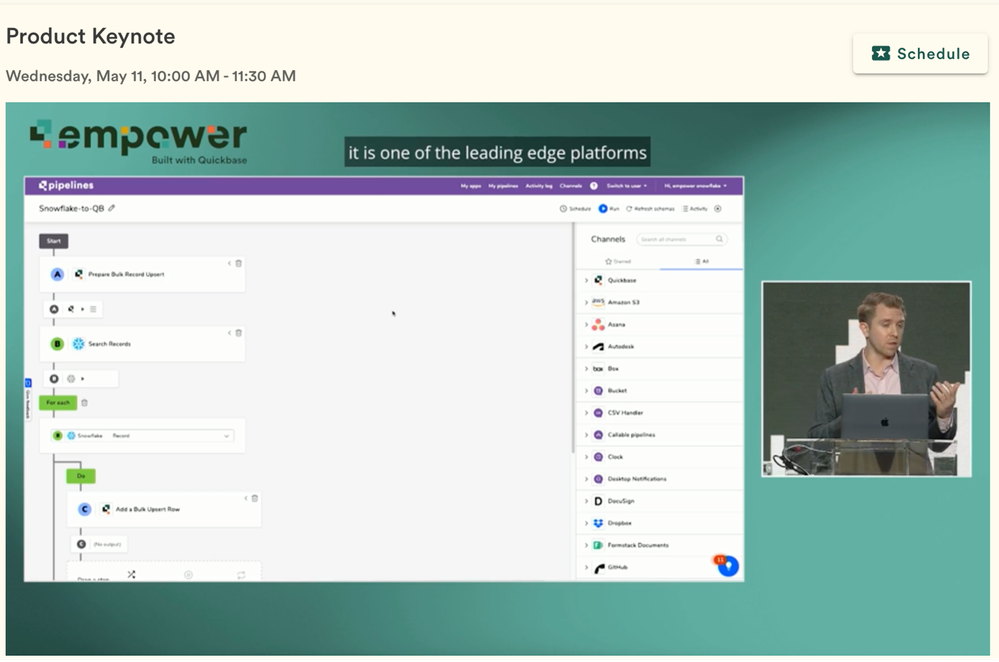Open Switch to user dropdown

click(626, 186)
